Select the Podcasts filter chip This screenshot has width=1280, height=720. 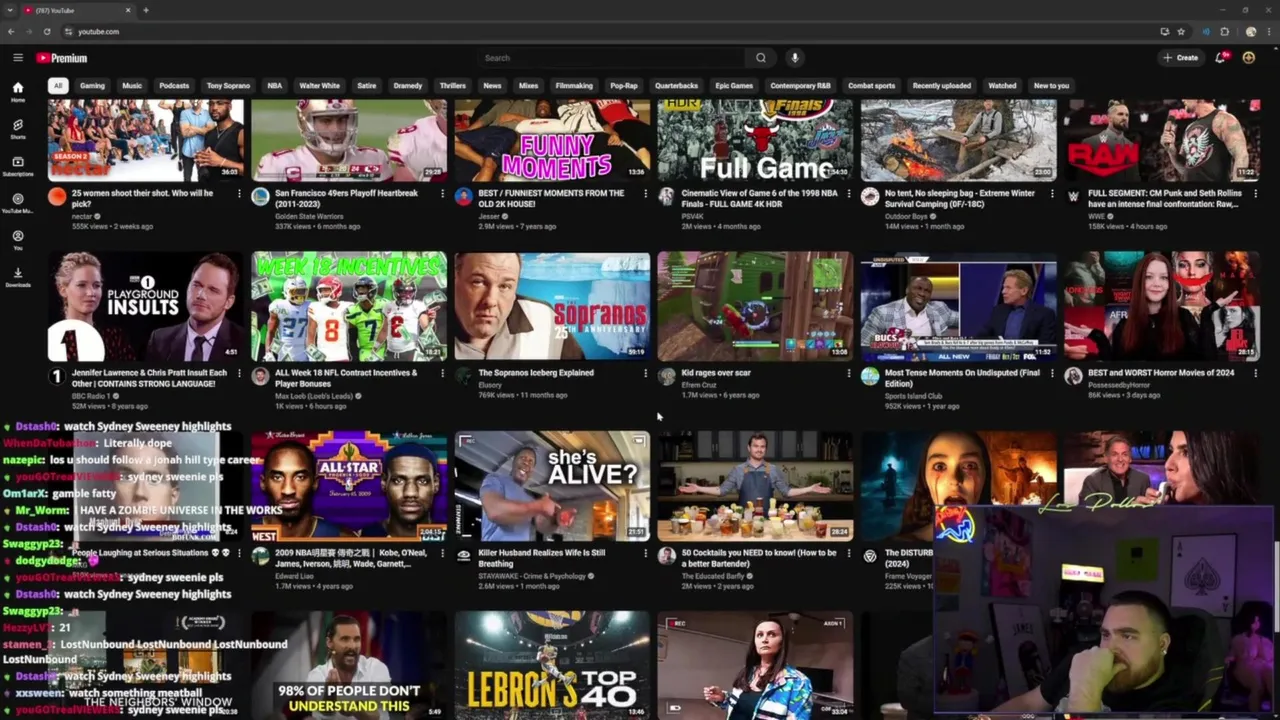pos(174,86)
